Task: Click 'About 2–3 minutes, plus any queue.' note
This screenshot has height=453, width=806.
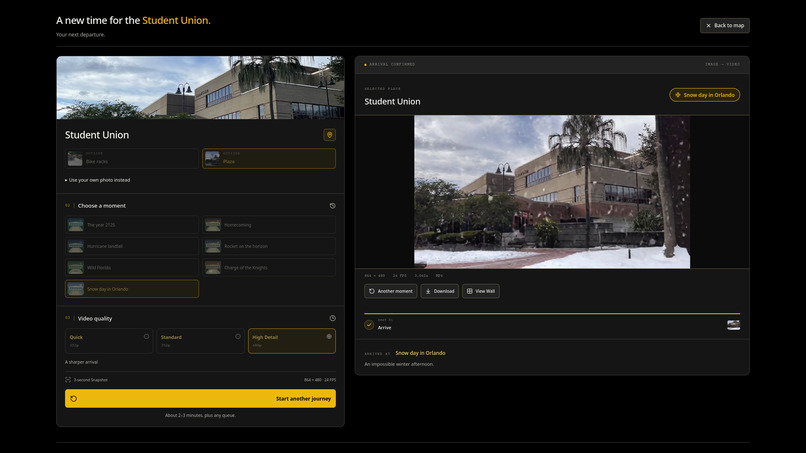Action: pos(200,415)
